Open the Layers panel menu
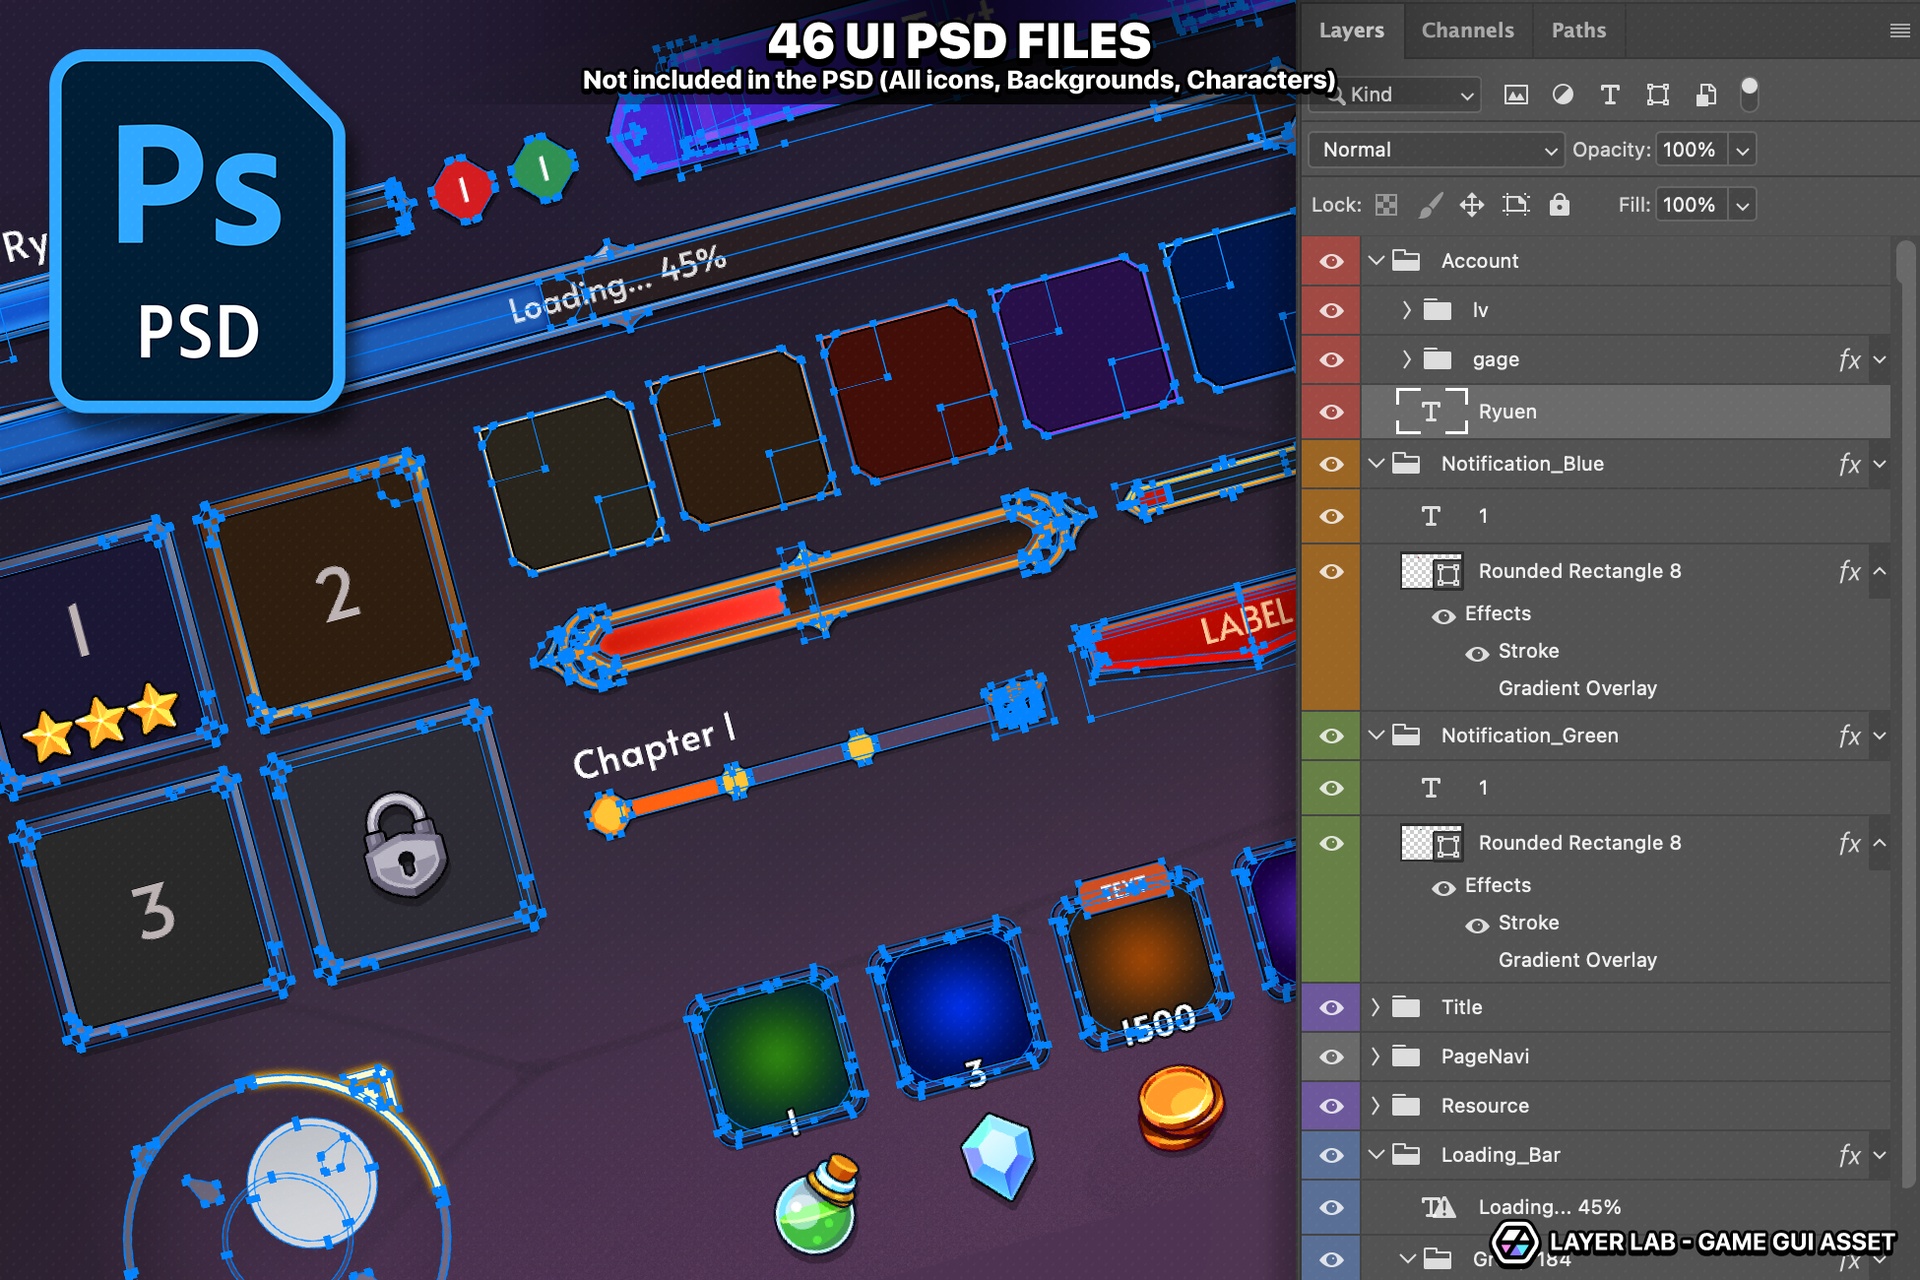Viewport: 1920px width, 1280px height. (1899, 31)
